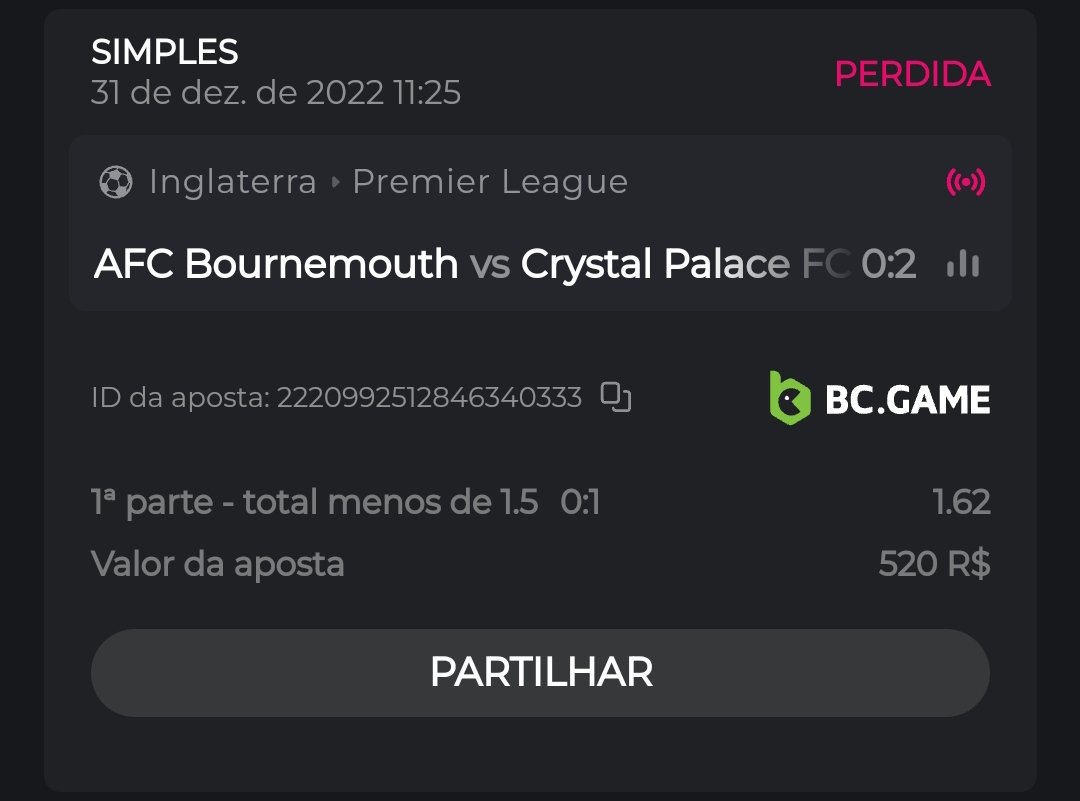
Task: Click the Valor da aposta label
Action: click(218, 565)
